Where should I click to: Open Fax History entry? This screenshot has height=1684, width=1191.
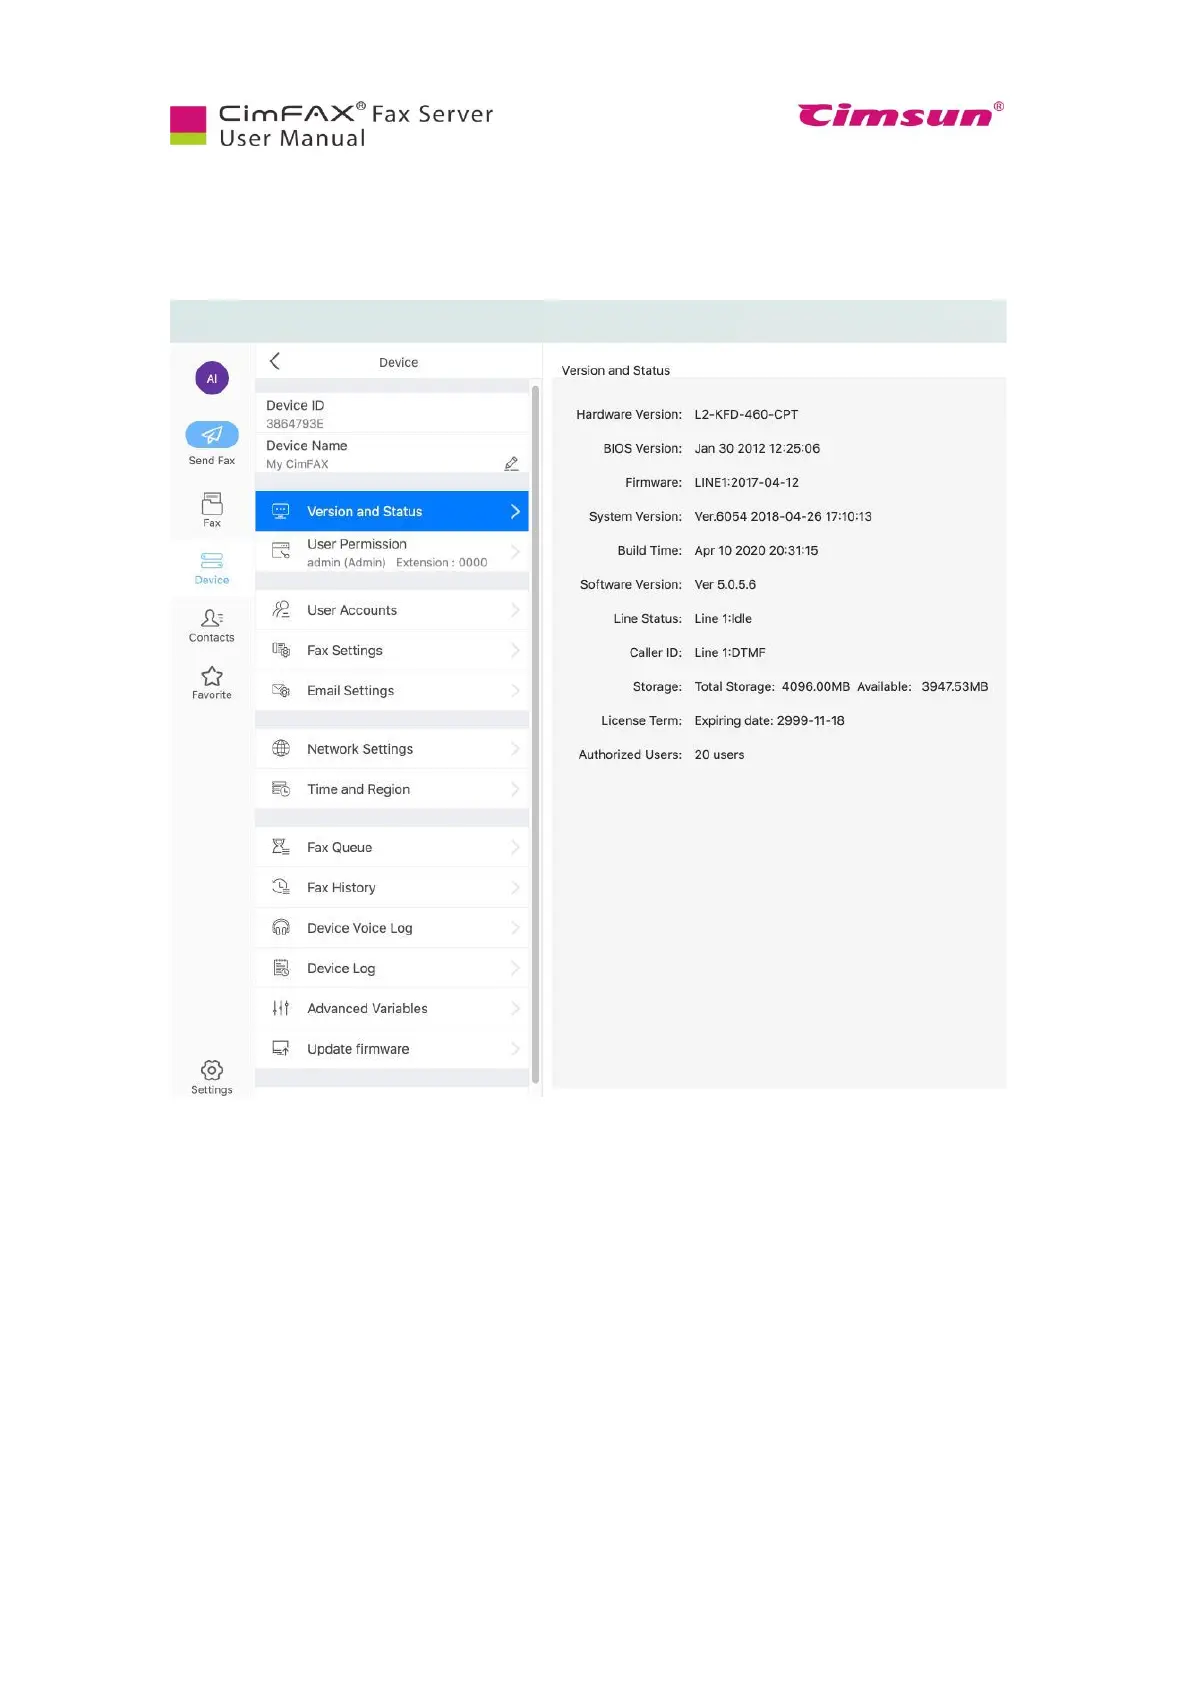(392, 887)
